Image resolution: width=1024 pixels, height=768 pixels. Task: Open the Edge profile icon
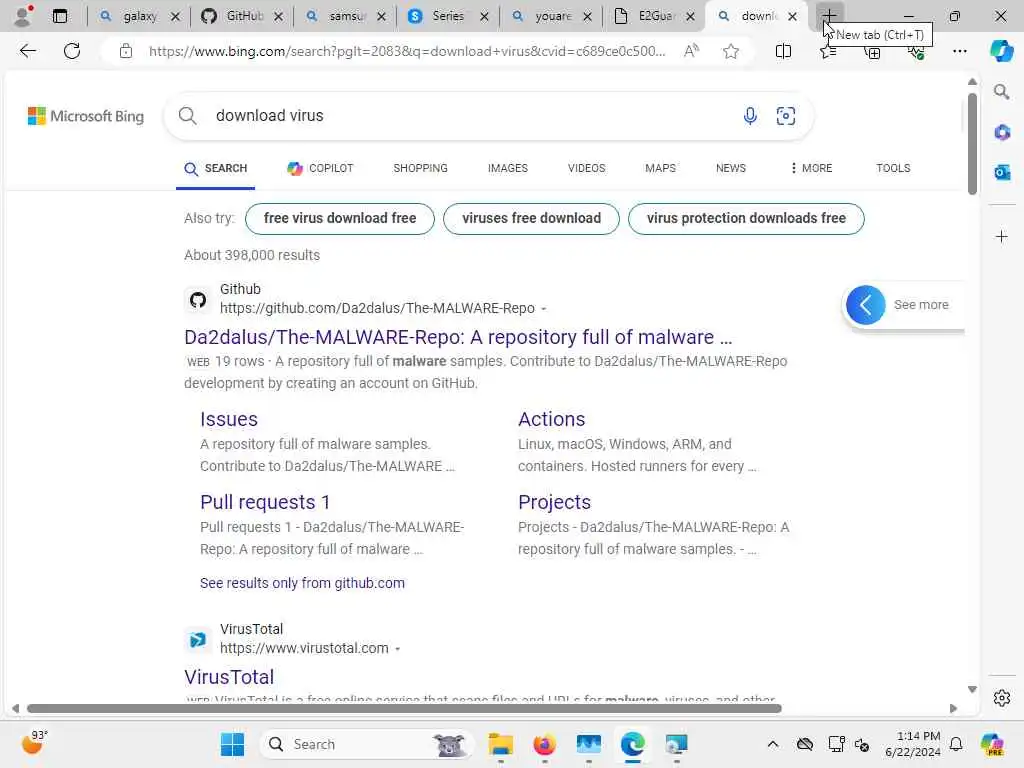coord(24,16)
